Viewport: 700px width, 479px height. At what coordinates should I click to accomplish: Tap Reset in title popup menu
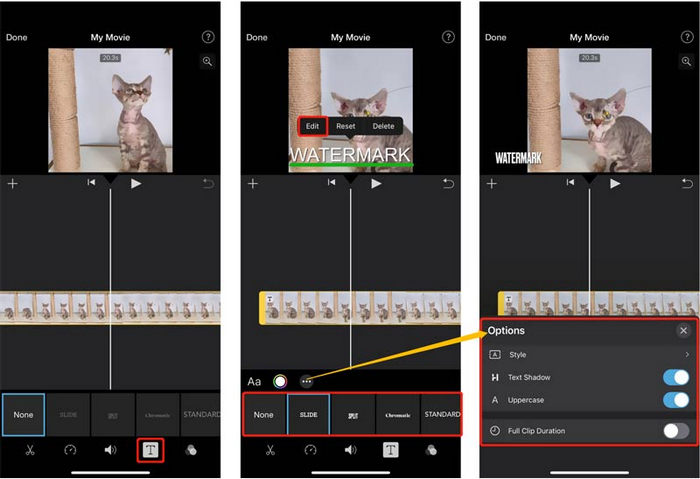[346, 126]
